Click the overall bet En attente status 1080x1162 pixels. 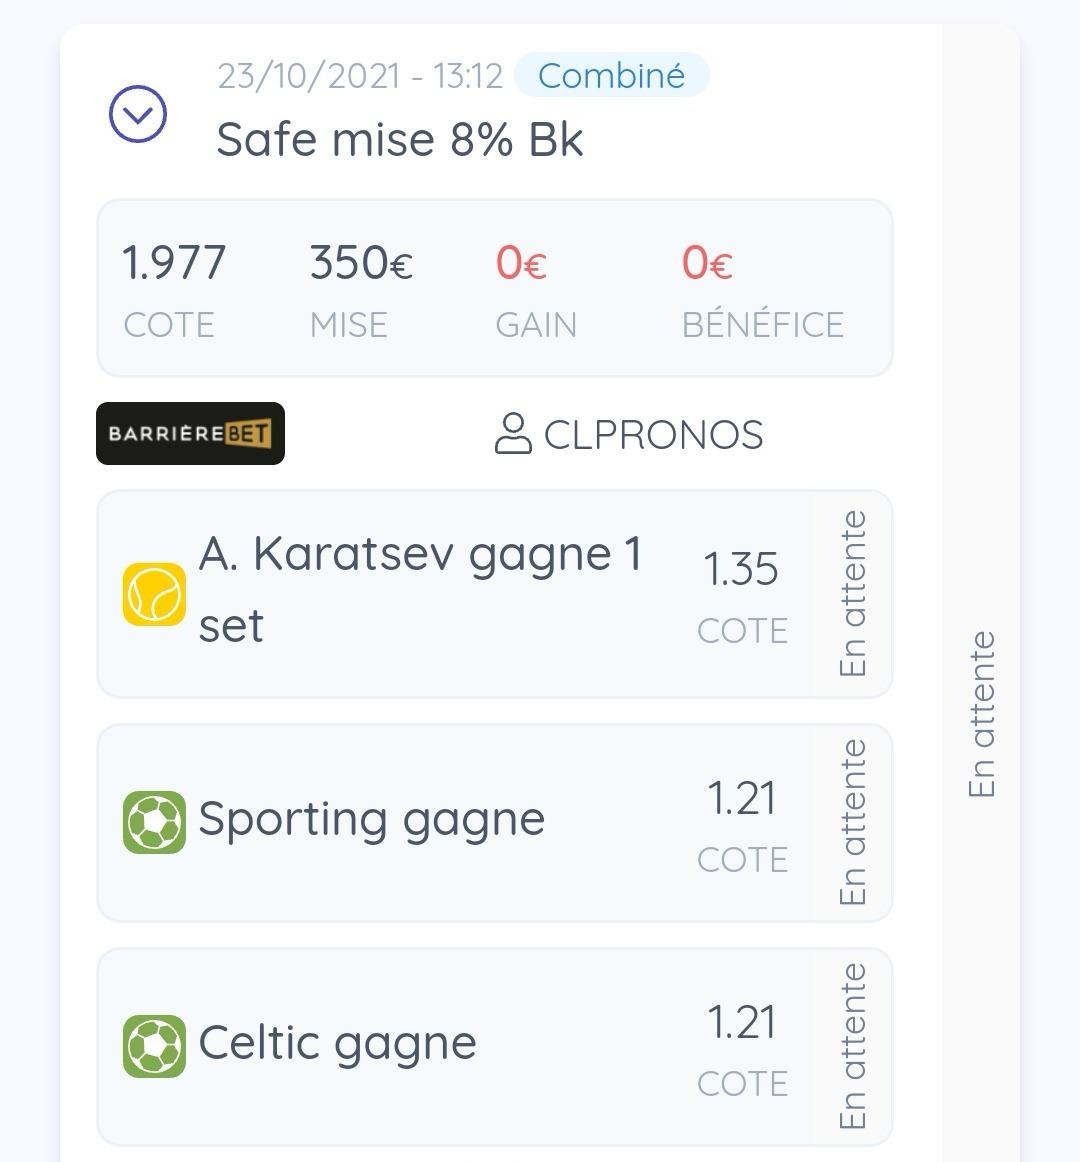click(x=982, y=714)
